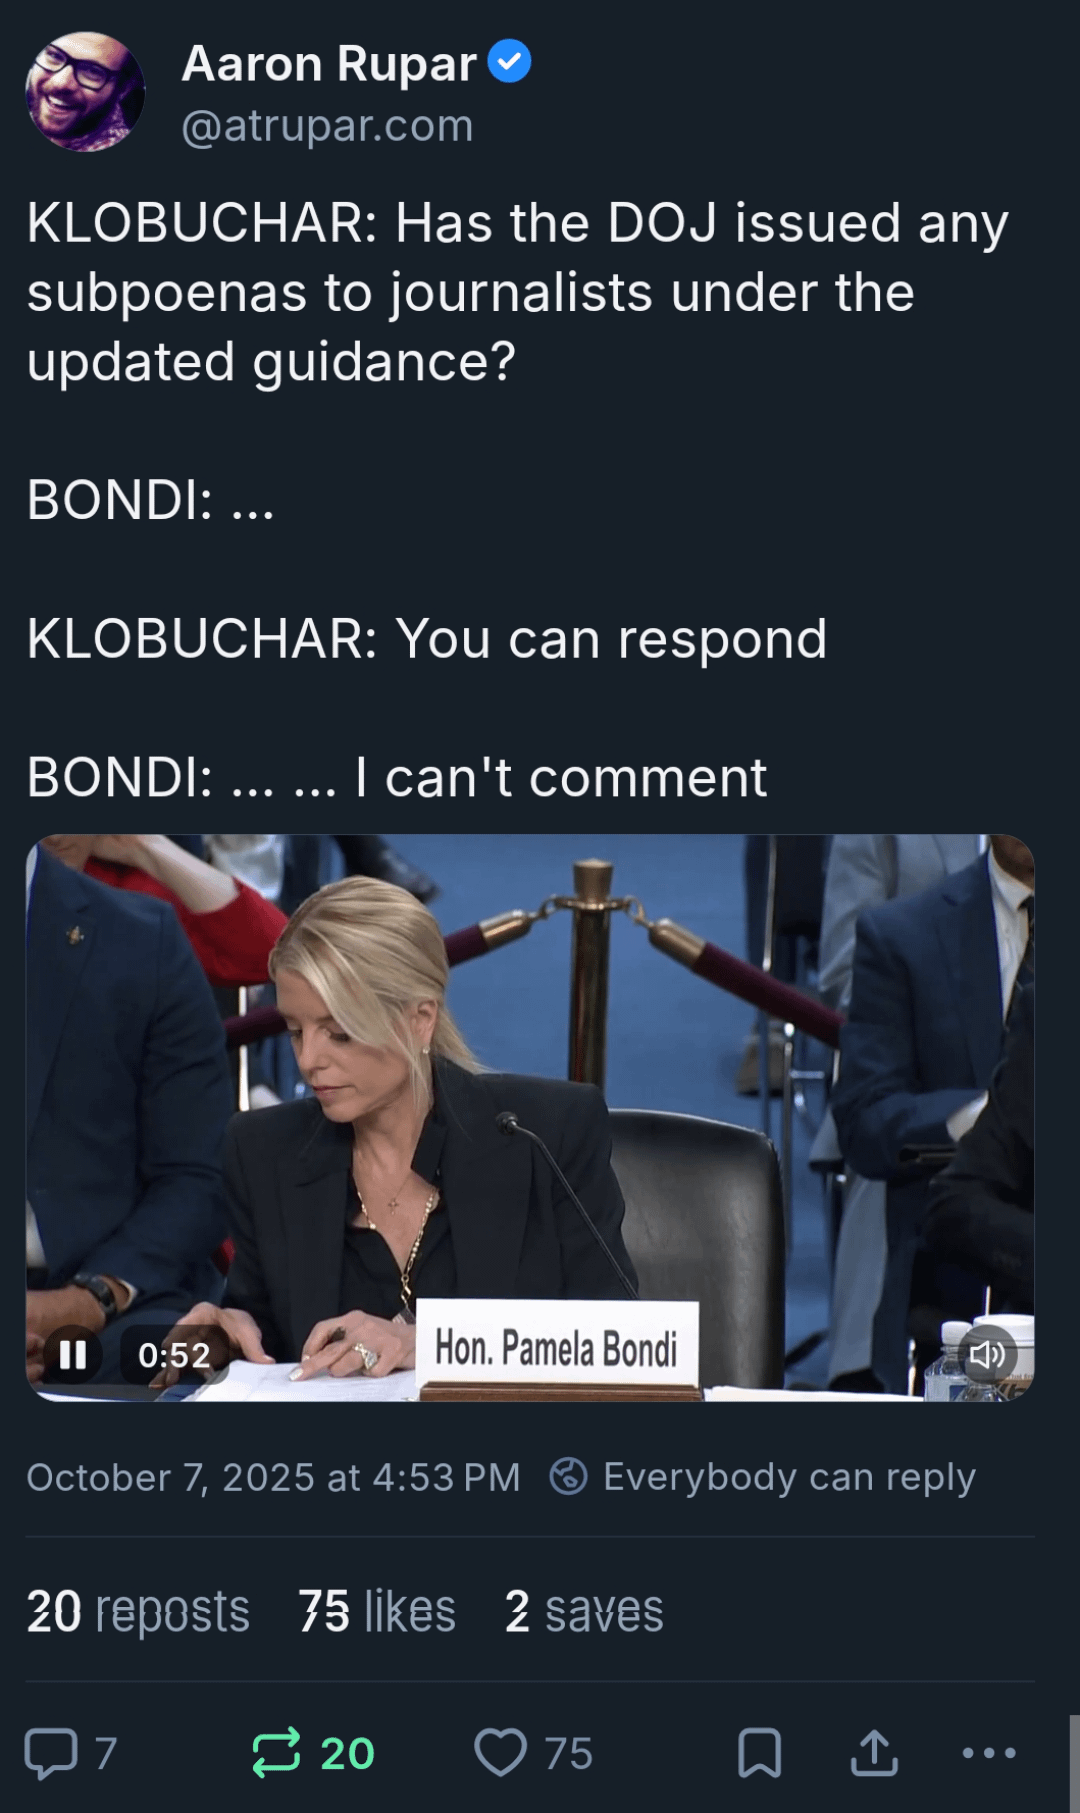Mute the video using the speaker icon
This screenshot has width=1080, height=1813.
pos(988,1355)
